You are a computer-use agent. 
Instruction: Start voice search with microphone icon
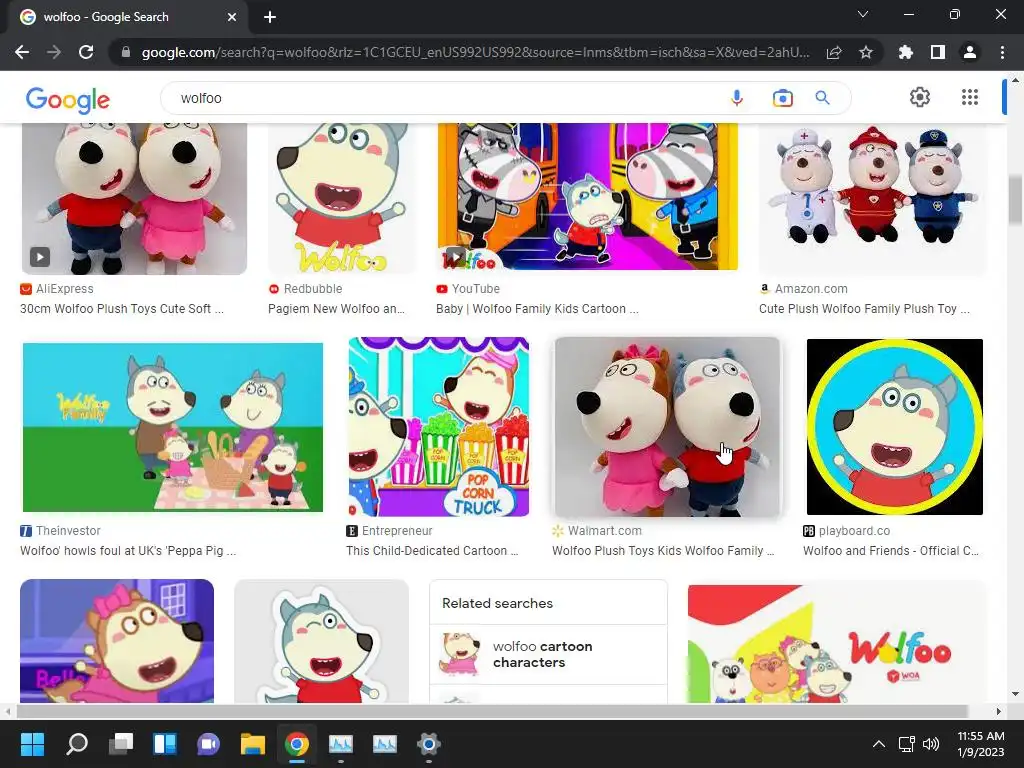click(x=737, y=98)
